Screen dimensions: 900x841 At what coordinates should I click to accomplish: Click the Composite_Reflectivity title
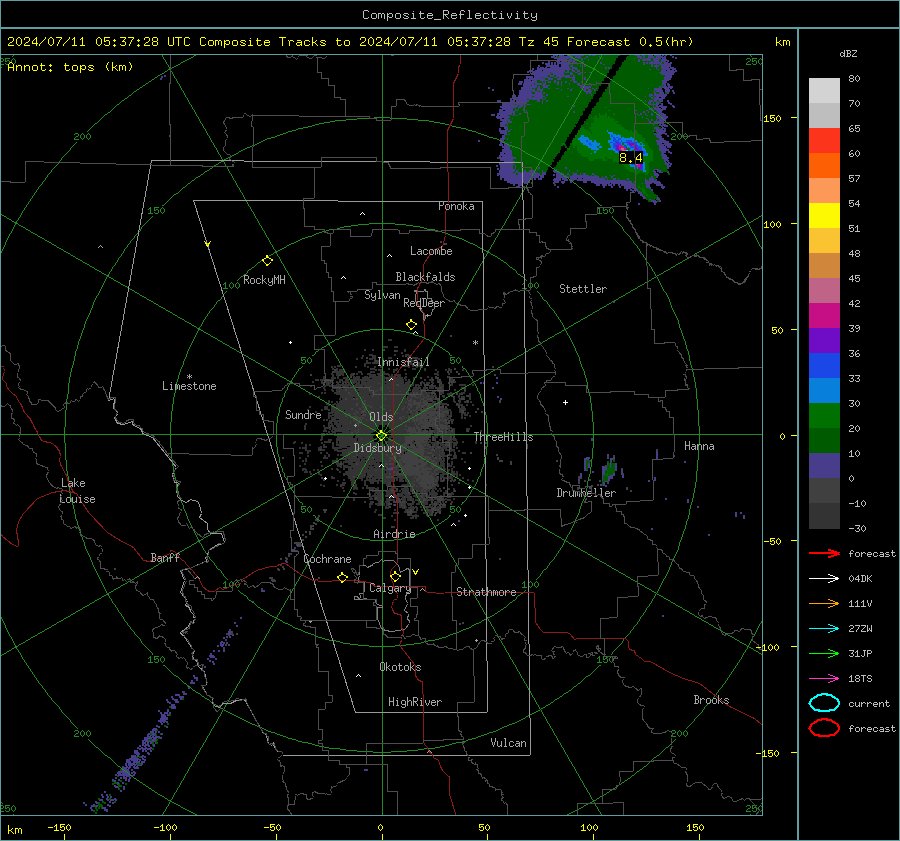pyautogui.click(x=450, y=15)
